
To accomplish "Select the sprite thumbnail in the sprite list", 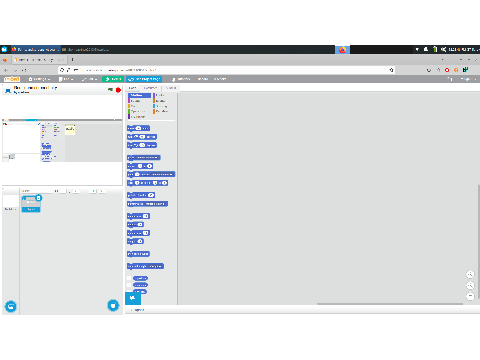I will (x=31, y=204).
